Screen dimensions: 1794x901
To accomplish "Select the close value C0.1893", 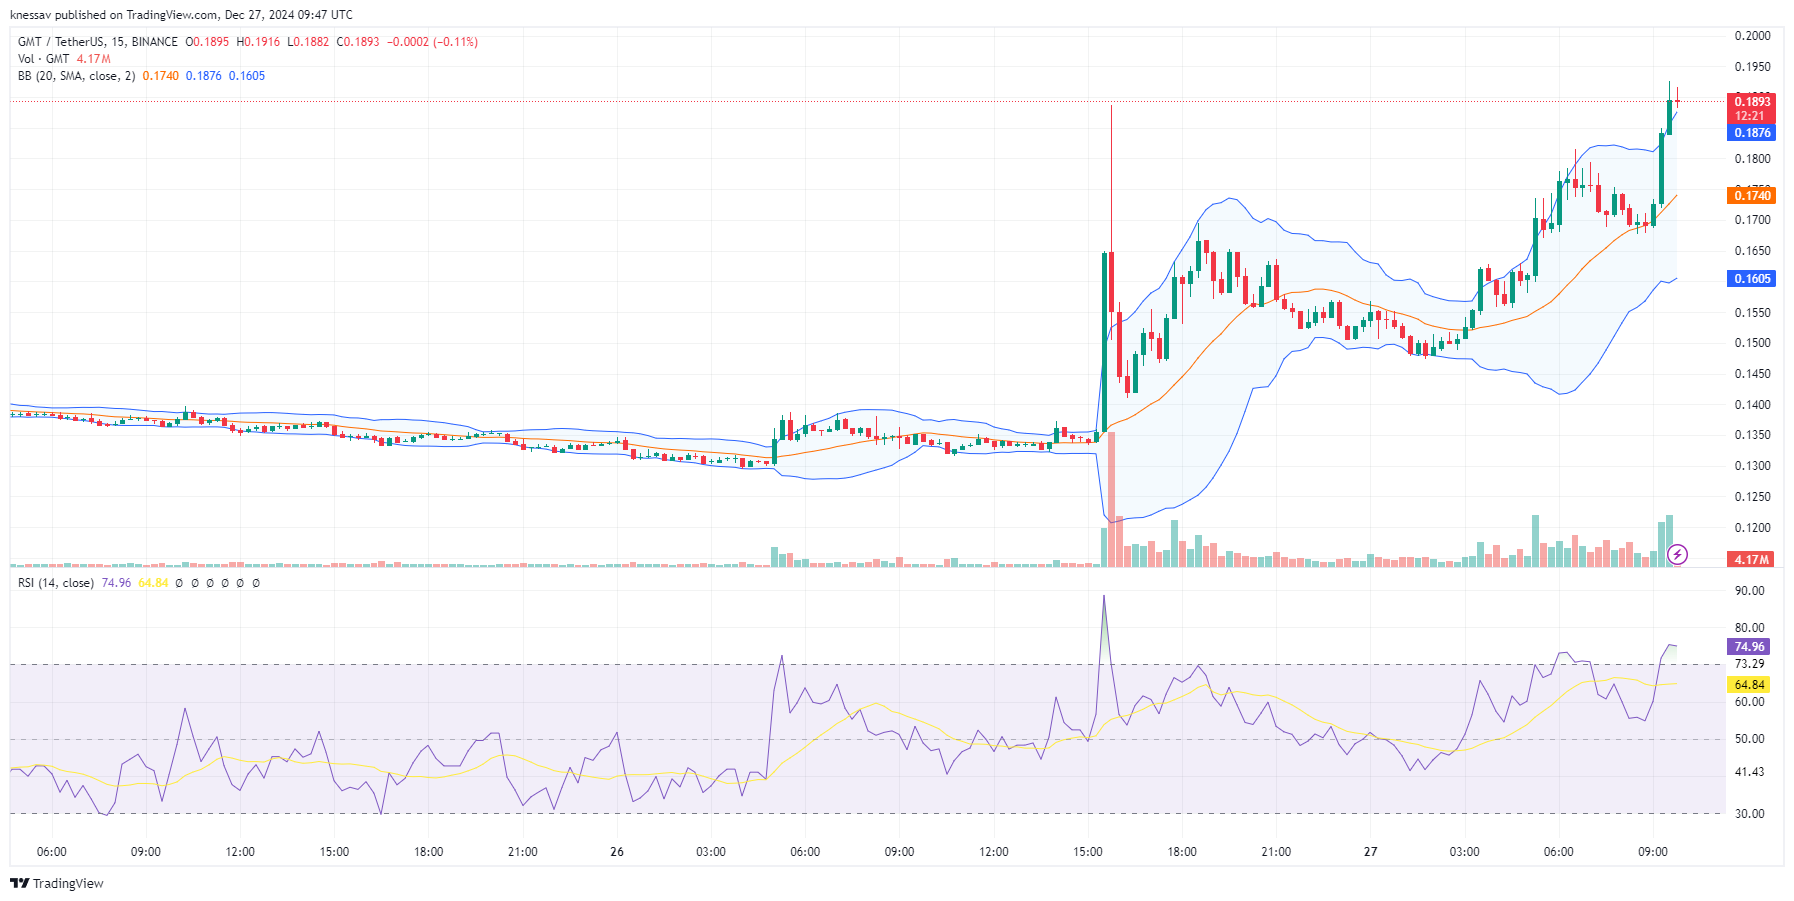I will [358, 42].
